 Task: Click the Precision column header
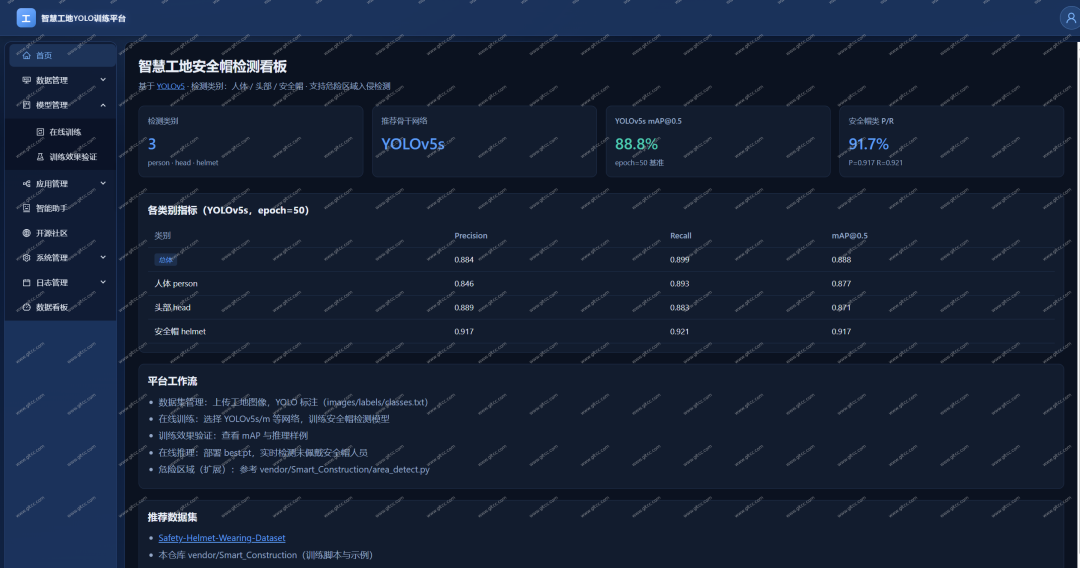[470, 235]
